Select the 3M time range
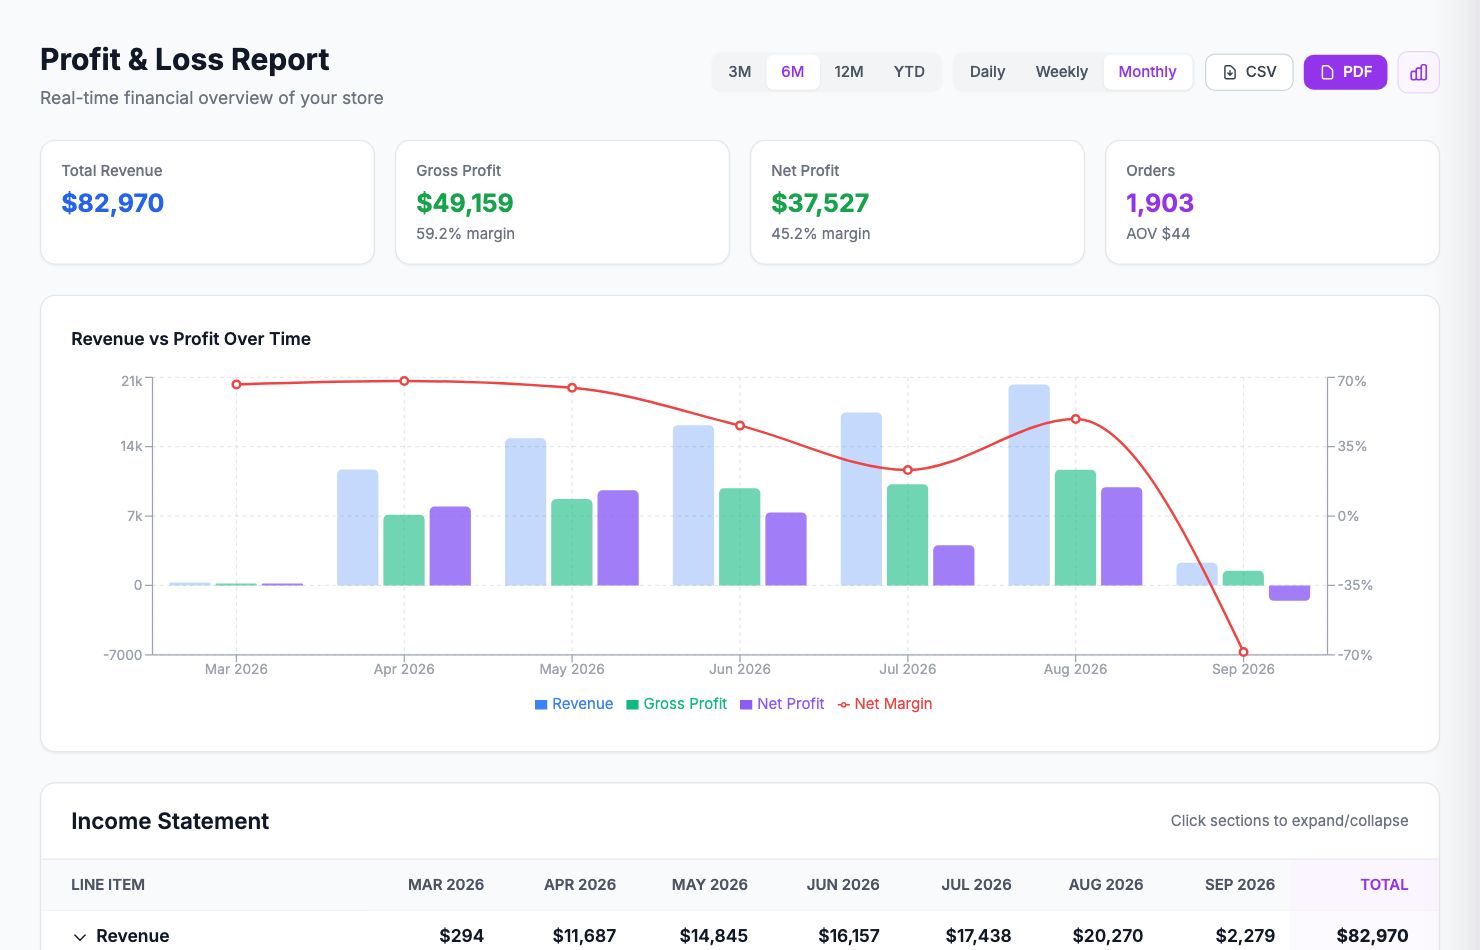The image size is (1480, 950). pos(740,72)
